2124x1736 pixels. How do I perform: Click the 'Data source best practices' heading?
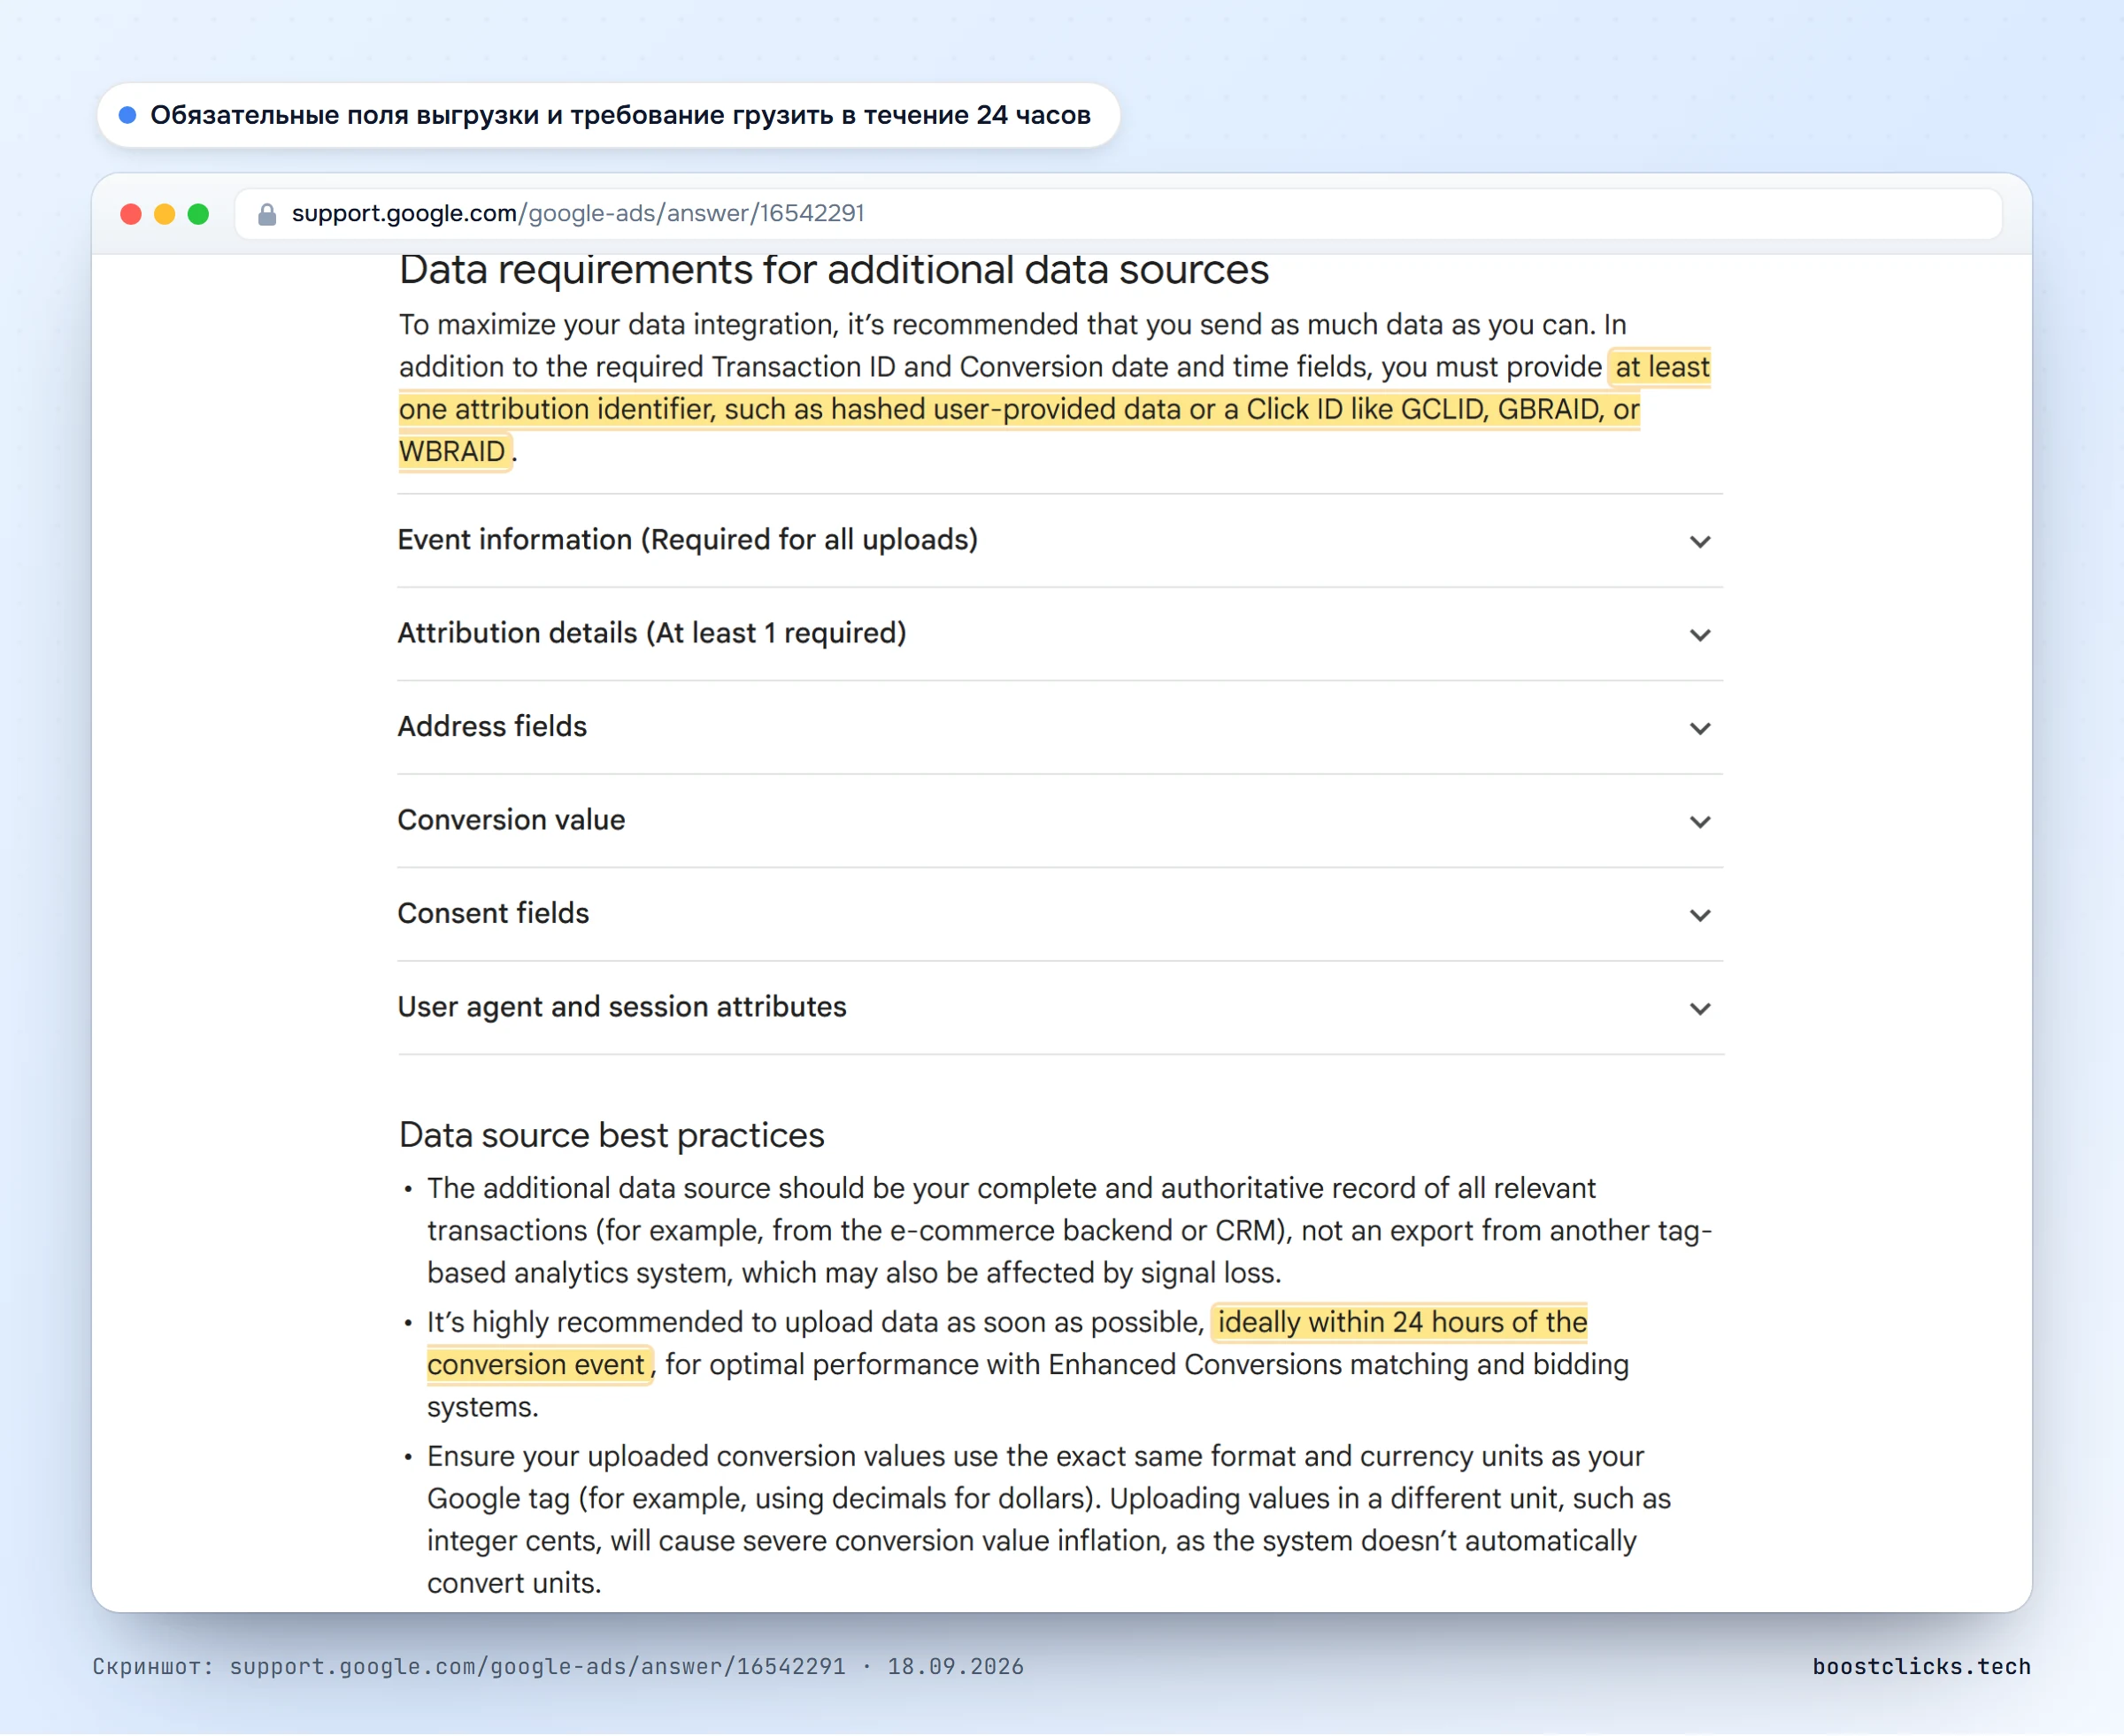(x=611, y=1135)
